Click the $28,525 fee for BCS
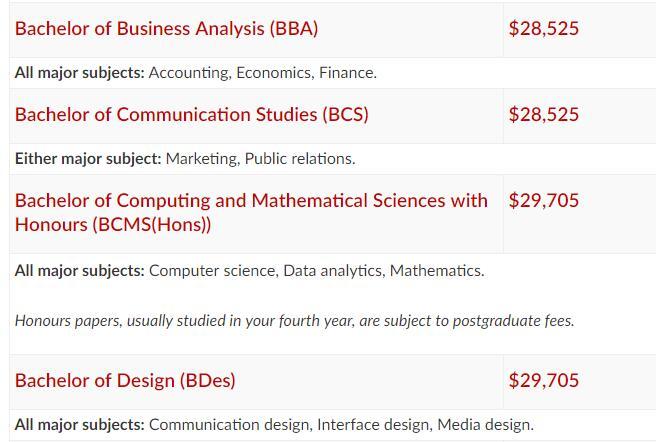 (x=543, y=114)
